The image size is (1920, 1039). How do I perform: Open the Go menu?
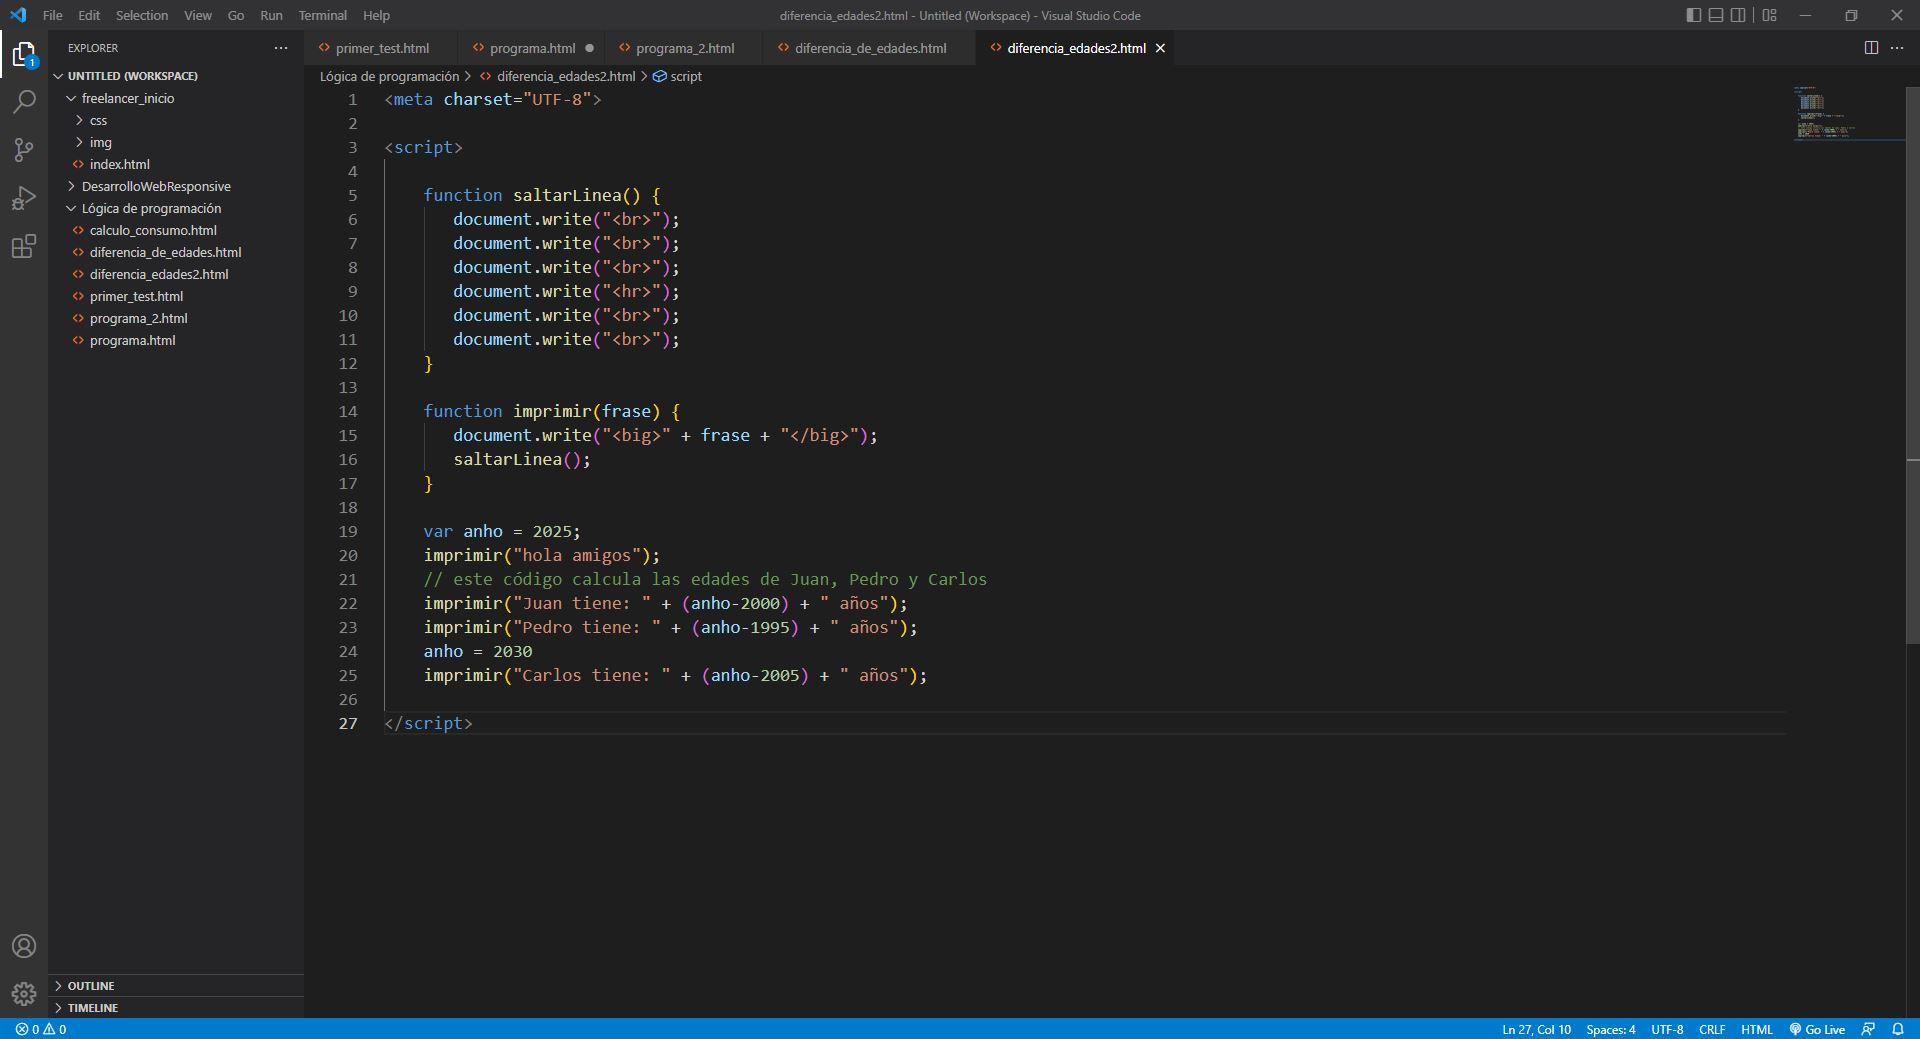click(x=236, y=15)
